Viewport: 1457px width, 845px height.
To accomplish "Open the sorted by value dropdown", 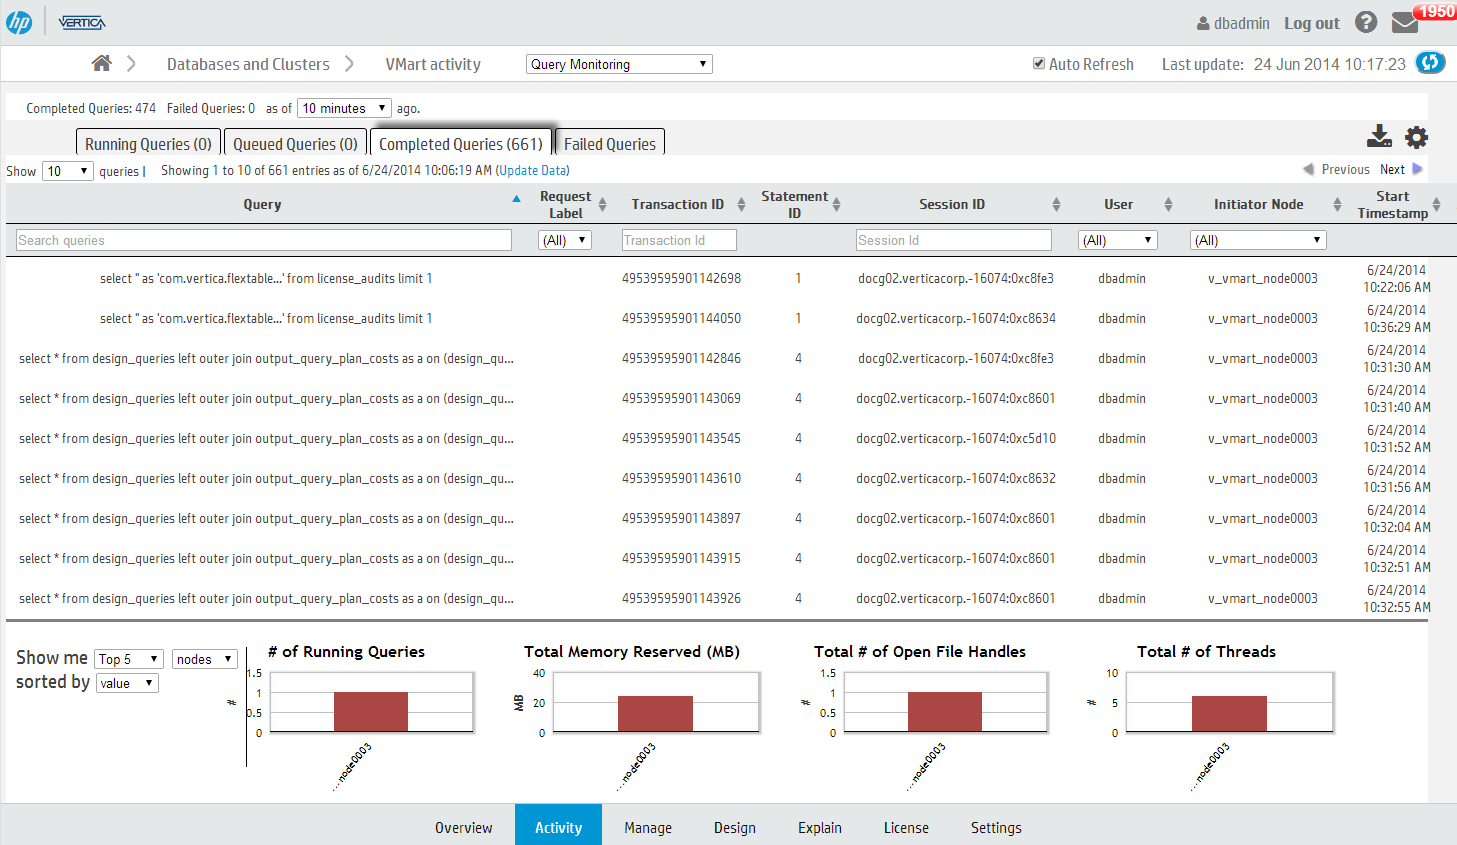I will point(127,683).
